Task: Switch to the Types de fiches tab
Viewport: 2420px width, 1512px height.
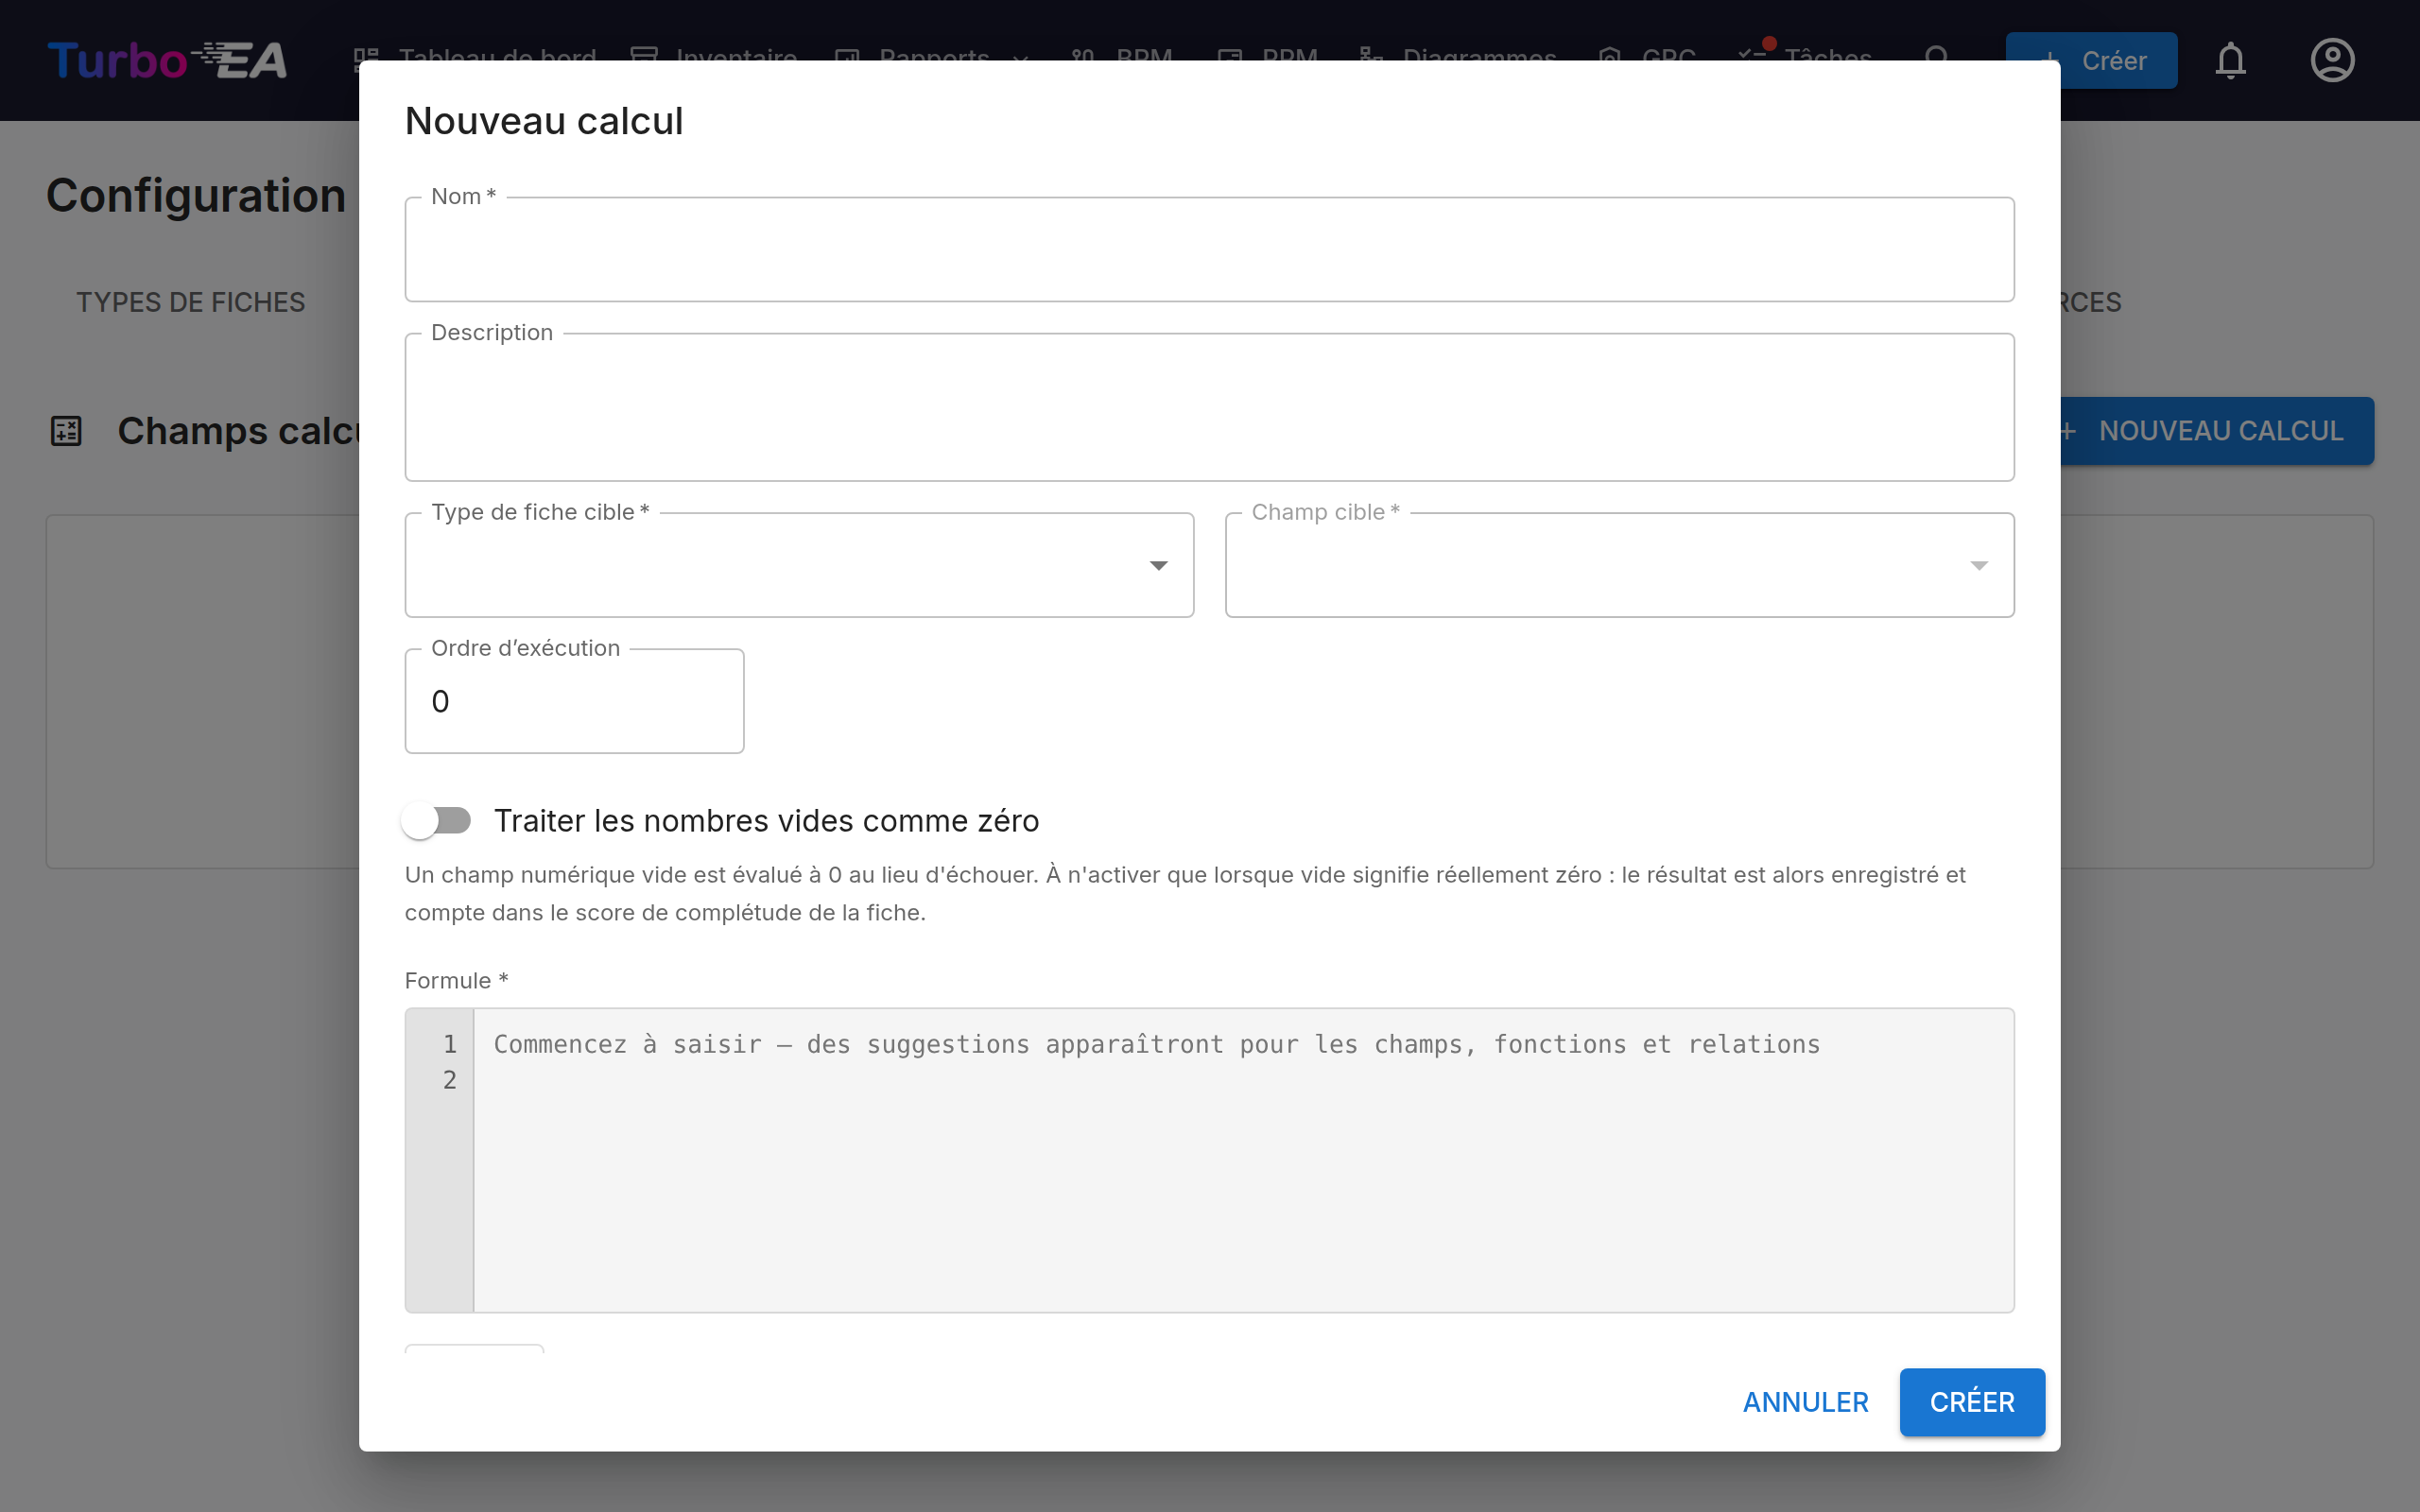Action: [x=190, y=302]
